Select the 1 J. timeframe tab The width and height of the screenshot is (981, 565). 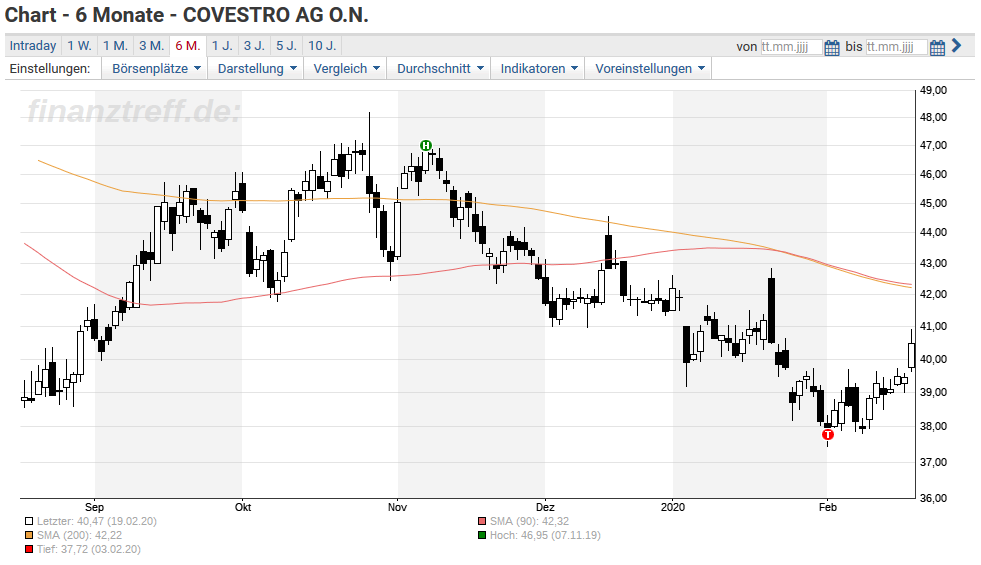pyautogui.click(x=221, y=46)
